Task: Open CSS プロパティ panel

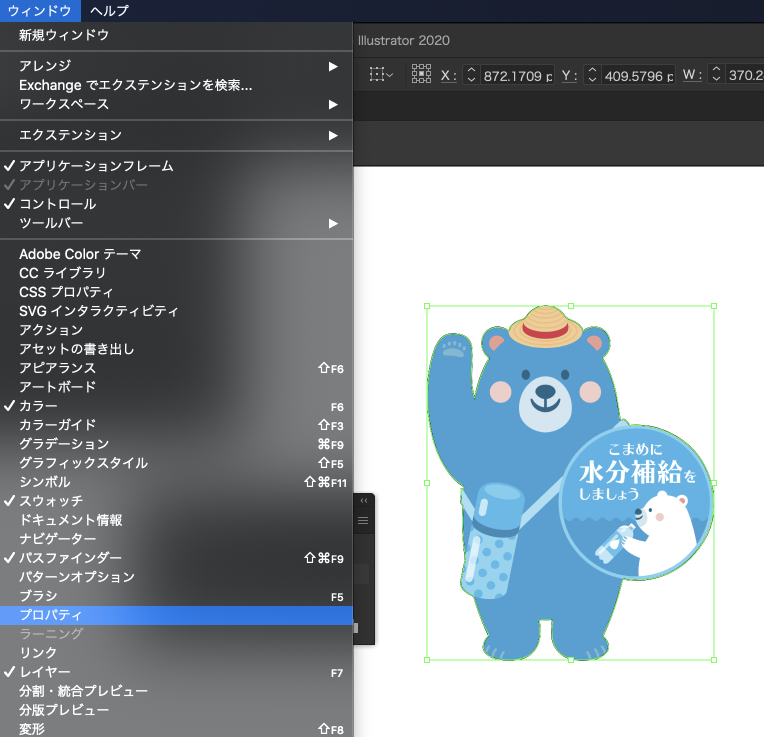Action: tap(176, 292)
